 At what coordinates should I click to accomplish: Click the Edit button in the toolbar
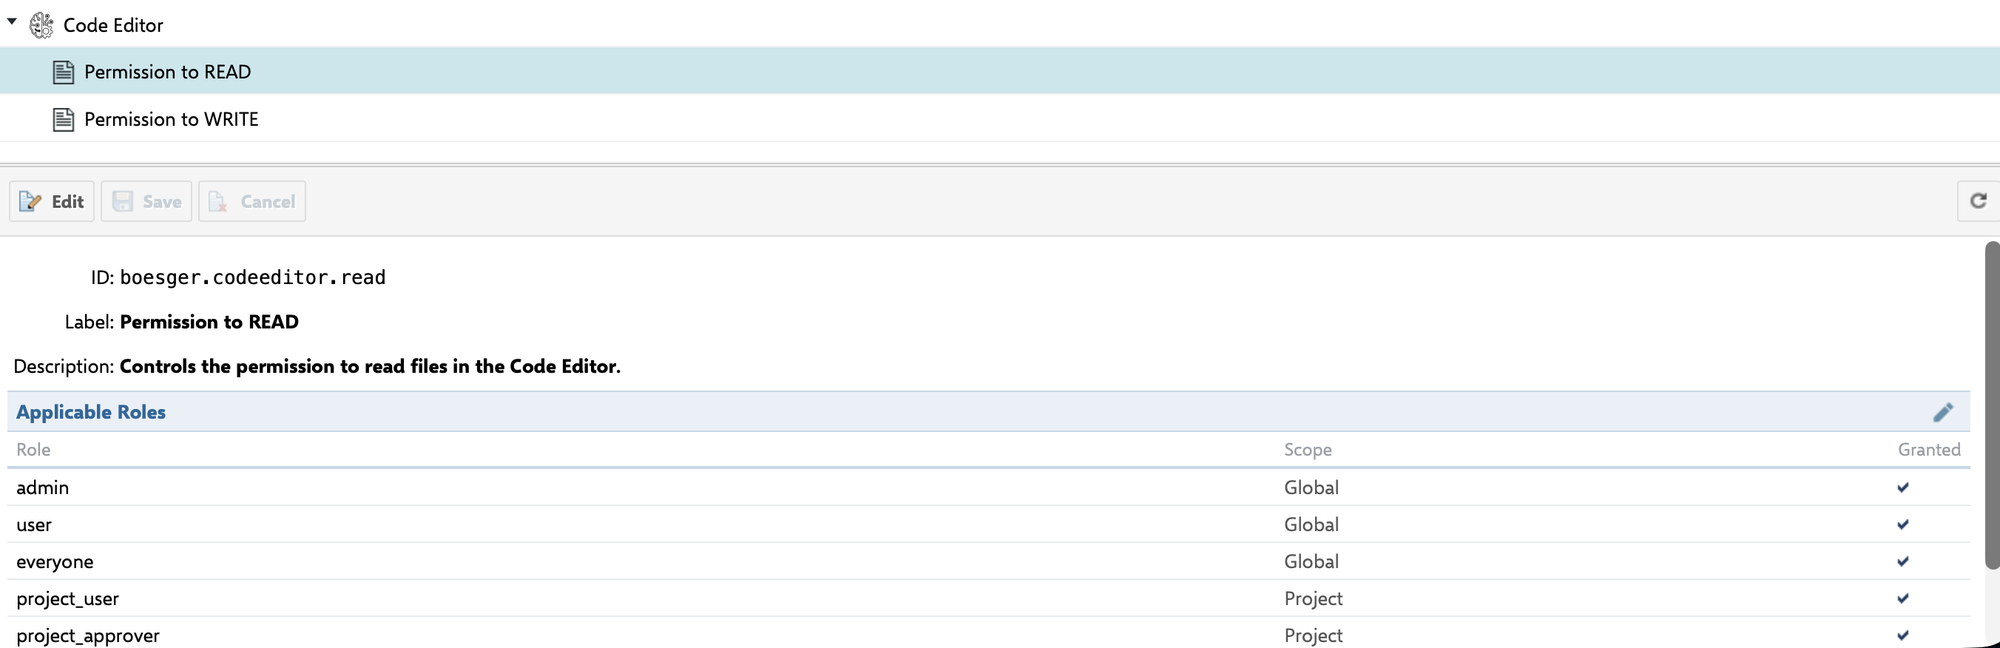tap(52, 201)
